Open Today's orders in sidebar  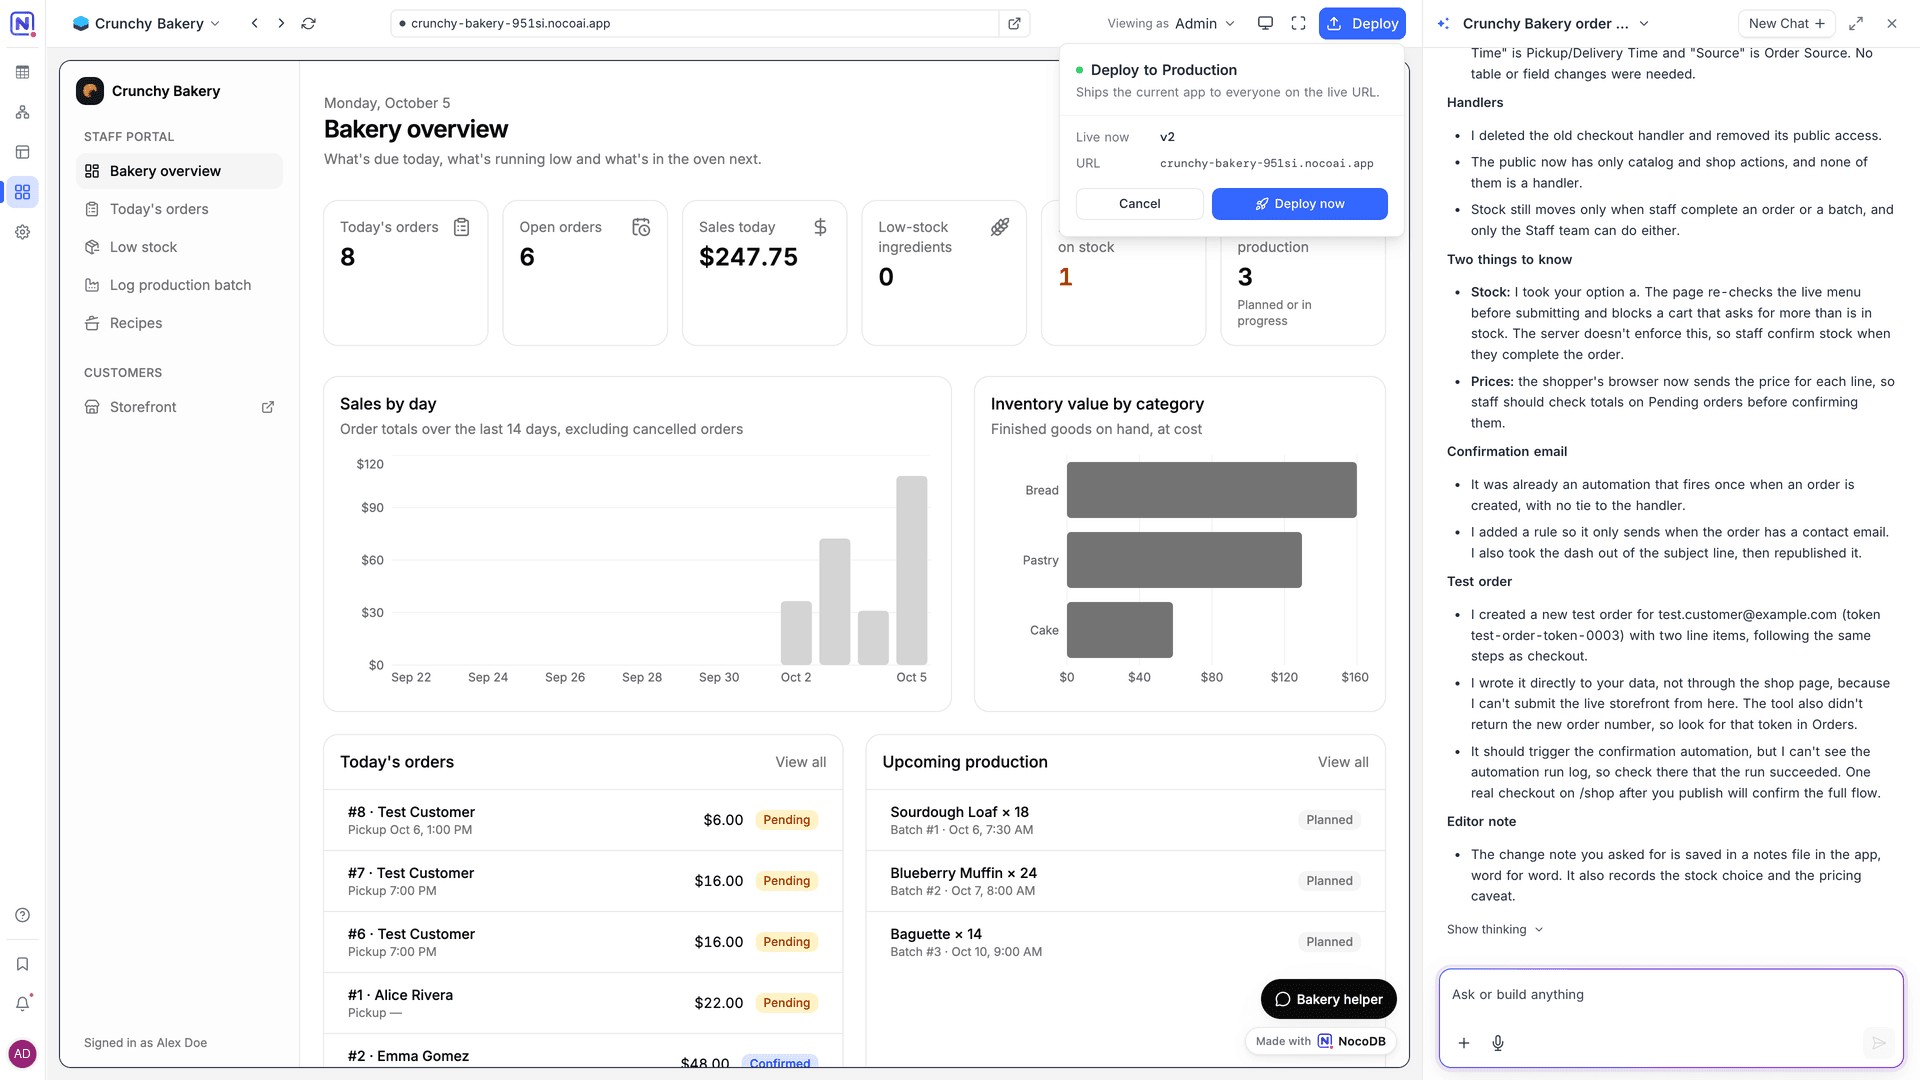tap(179, 209)
